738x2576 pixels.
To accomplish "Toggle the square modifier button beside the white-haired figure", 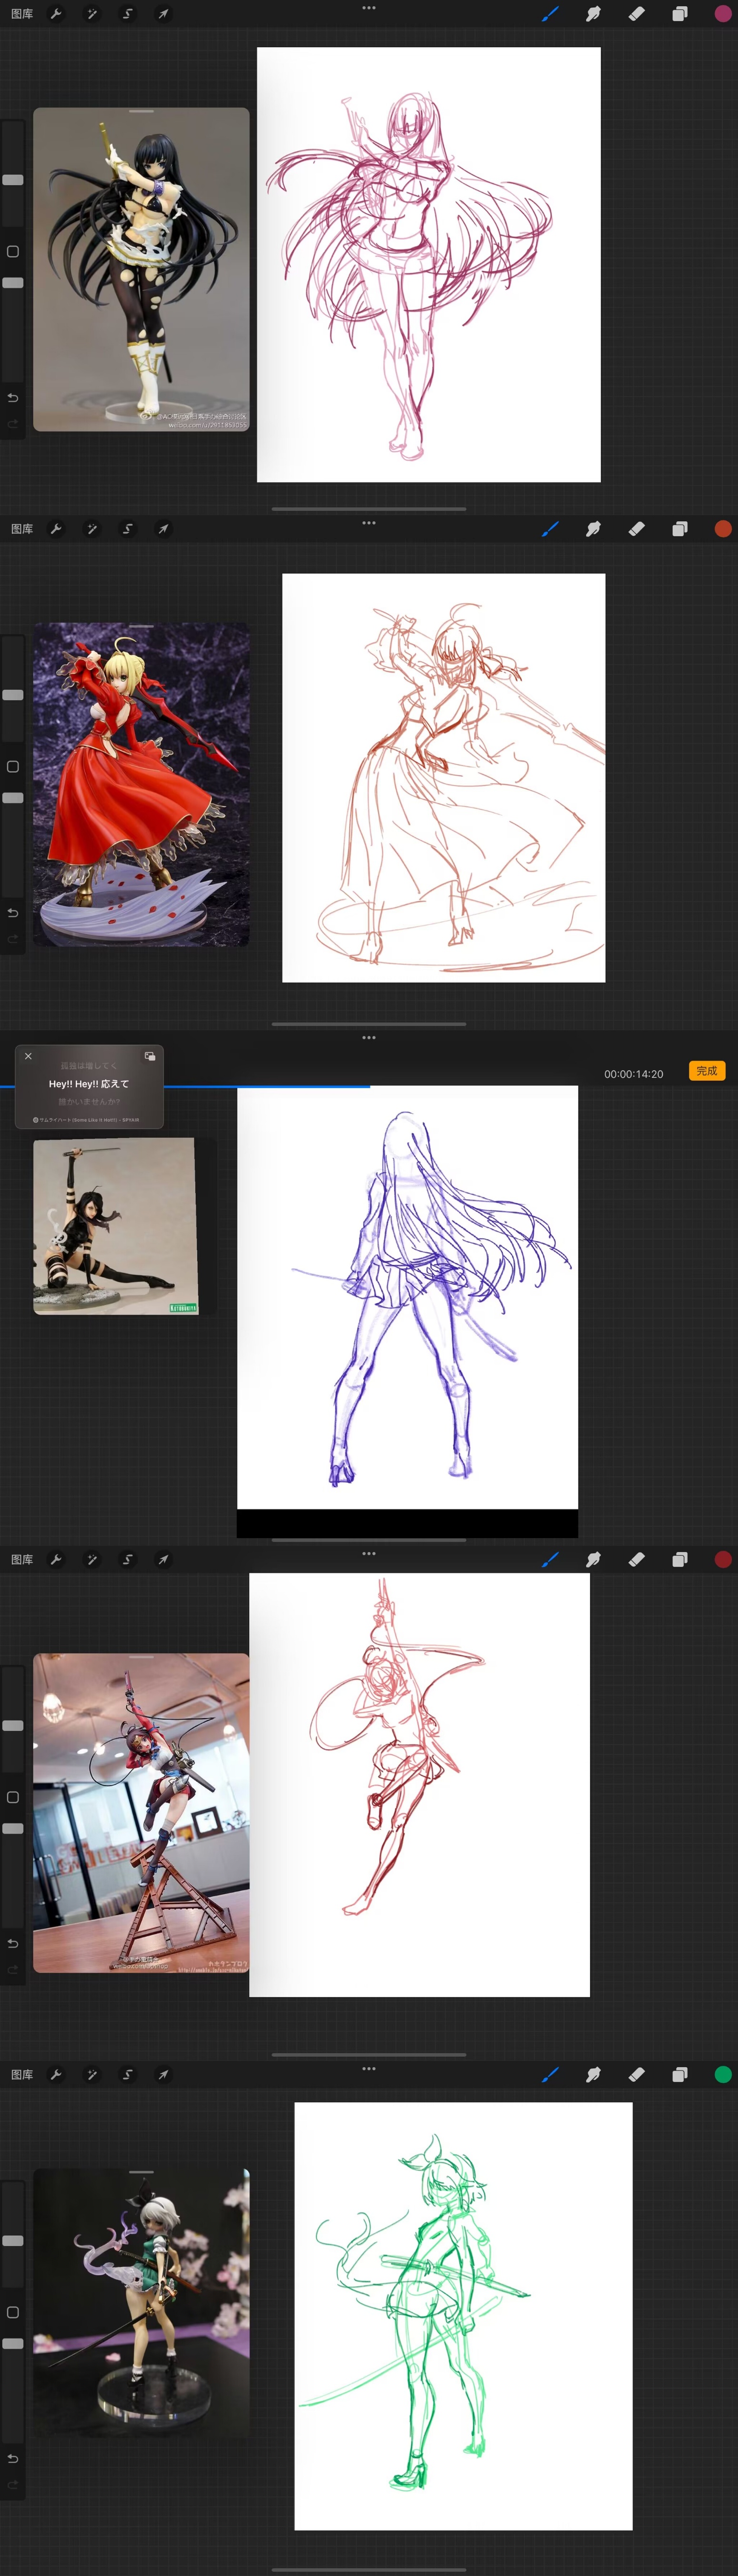I will pos(13,2312).
